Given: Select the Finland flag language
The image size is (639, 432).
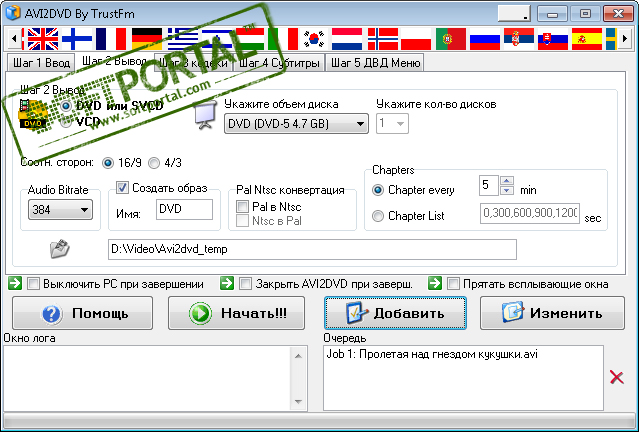Looking at the screenshot, I should [77, 39].
